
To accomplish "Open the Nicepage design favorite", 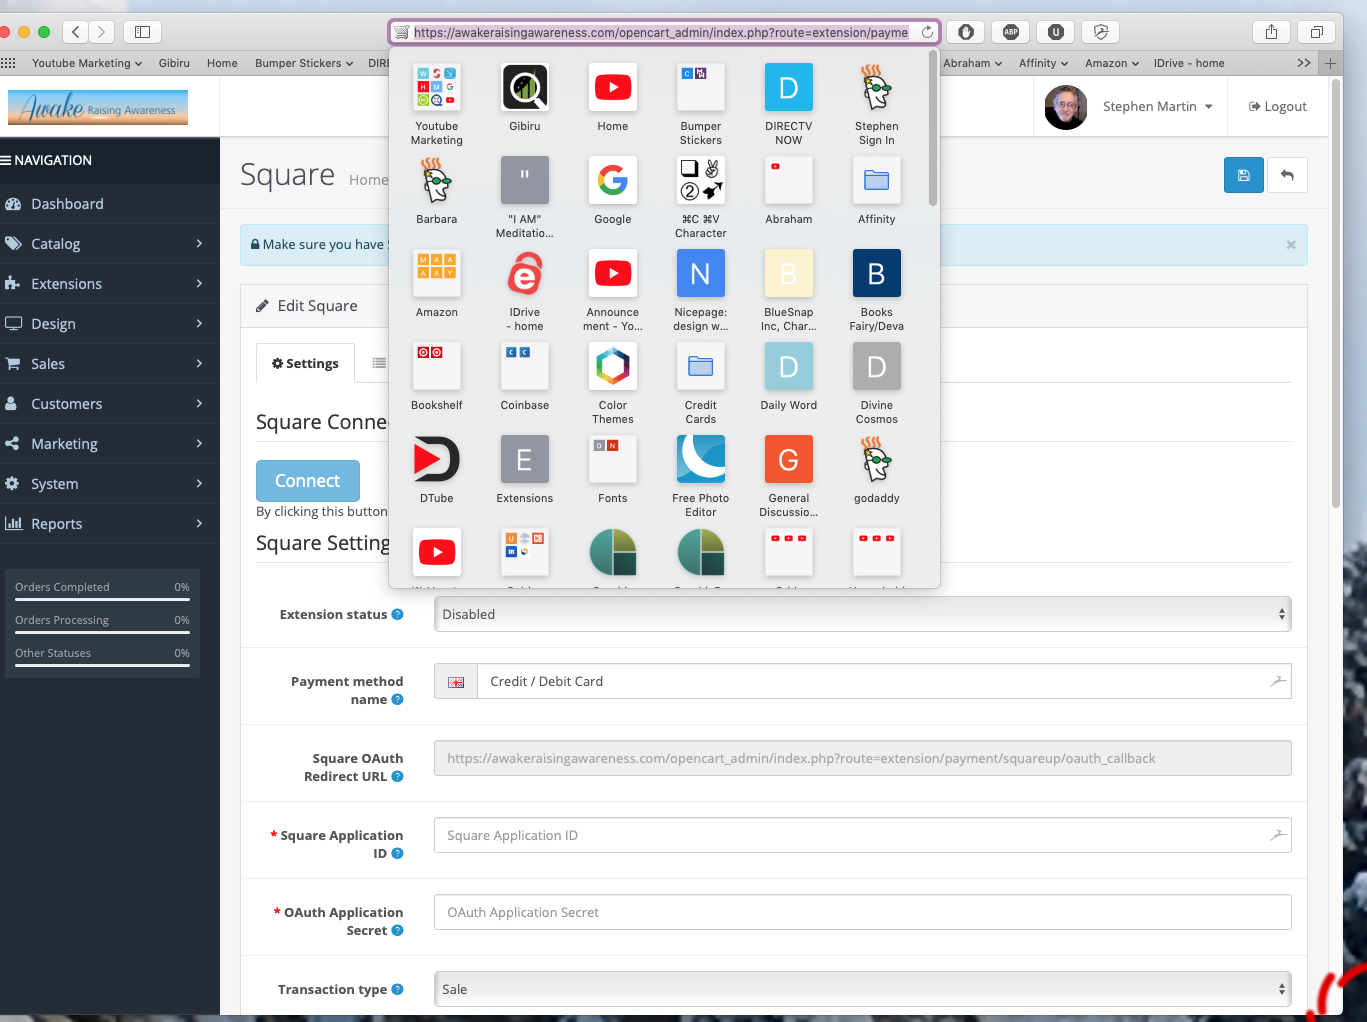I will click(x=701, y=274).
